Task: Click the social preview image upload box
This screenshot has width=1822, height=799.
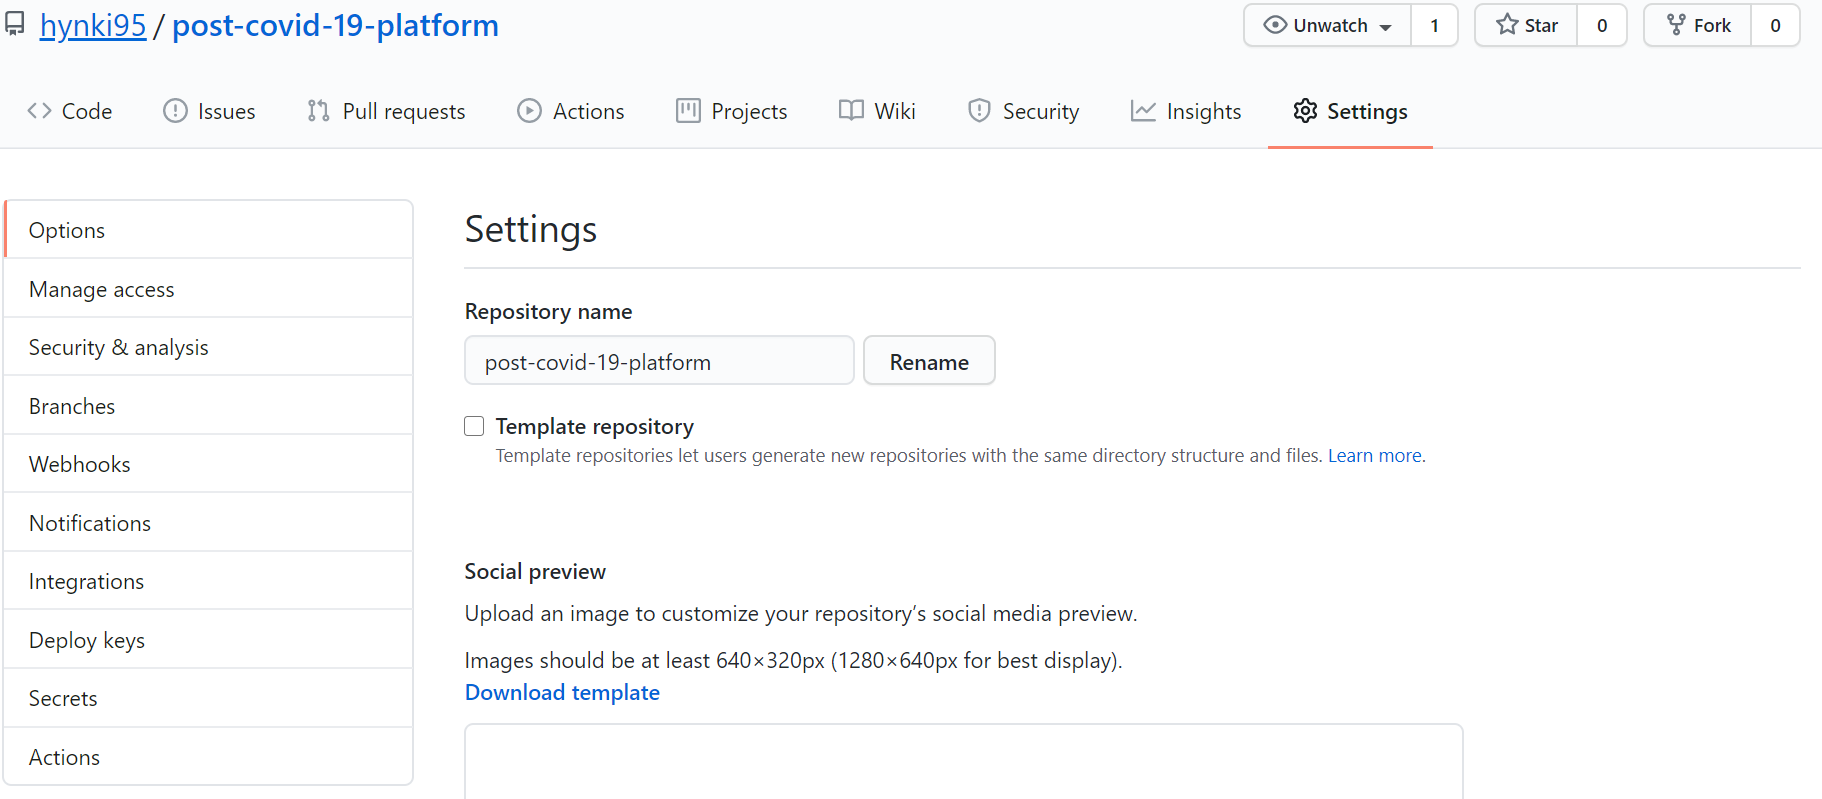Action: pyautogui.click(x=963, y=762)
